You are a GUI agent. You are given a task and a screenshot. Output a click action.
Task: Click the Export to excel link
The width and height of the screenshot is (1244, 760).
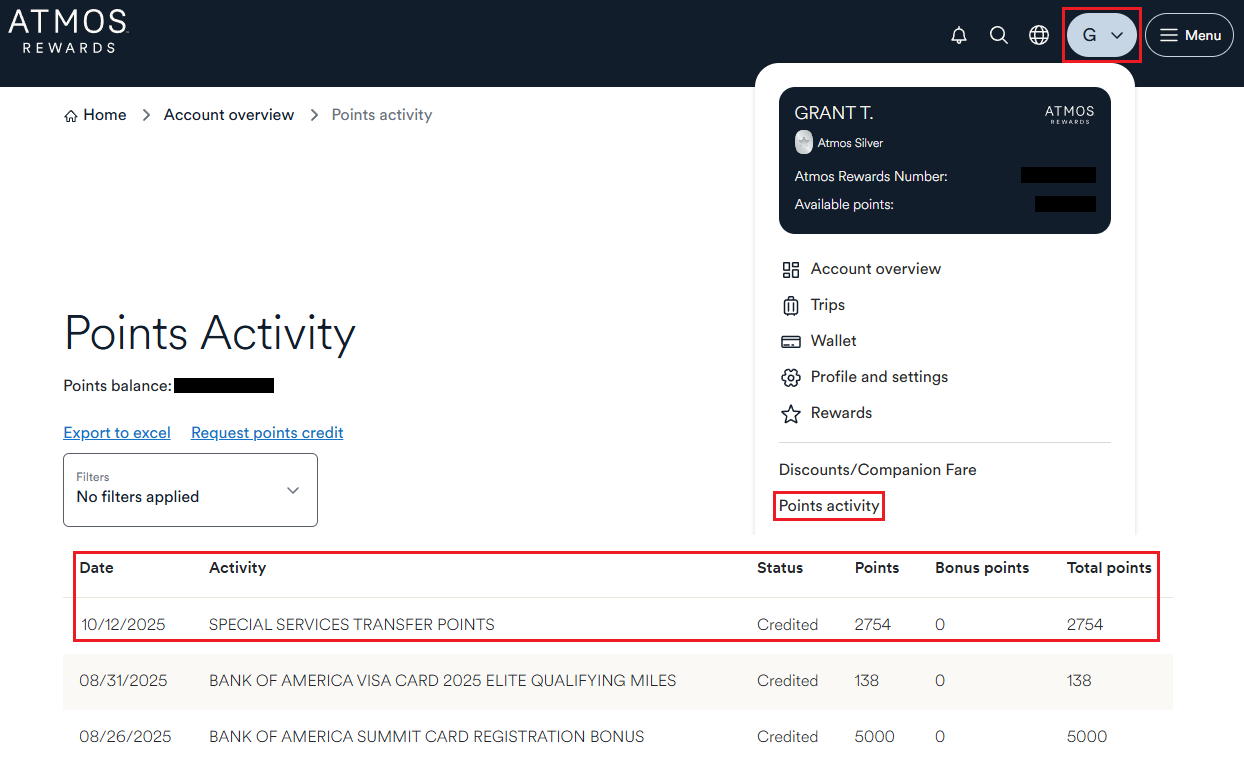117,433
